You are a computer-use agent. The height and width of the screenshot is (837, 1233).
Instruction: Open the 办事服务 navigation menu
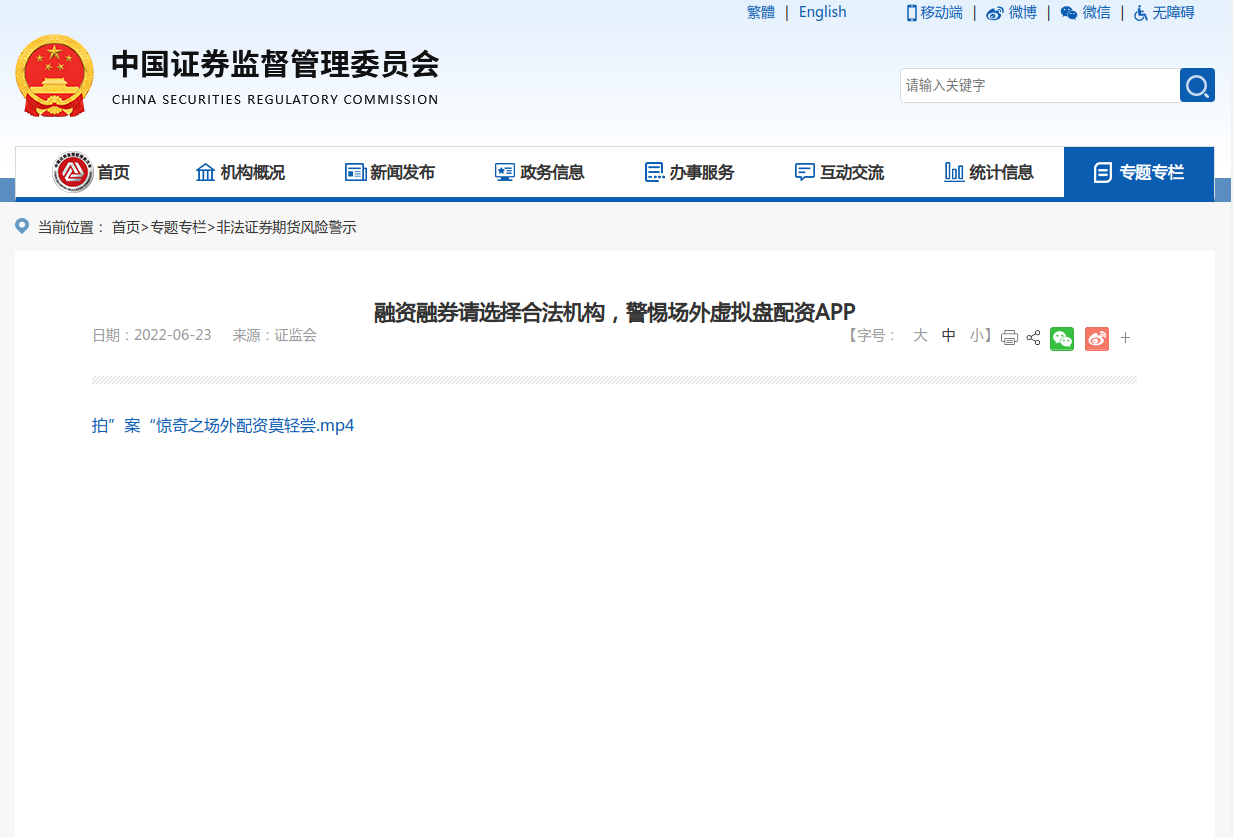[x=690, y=172]
